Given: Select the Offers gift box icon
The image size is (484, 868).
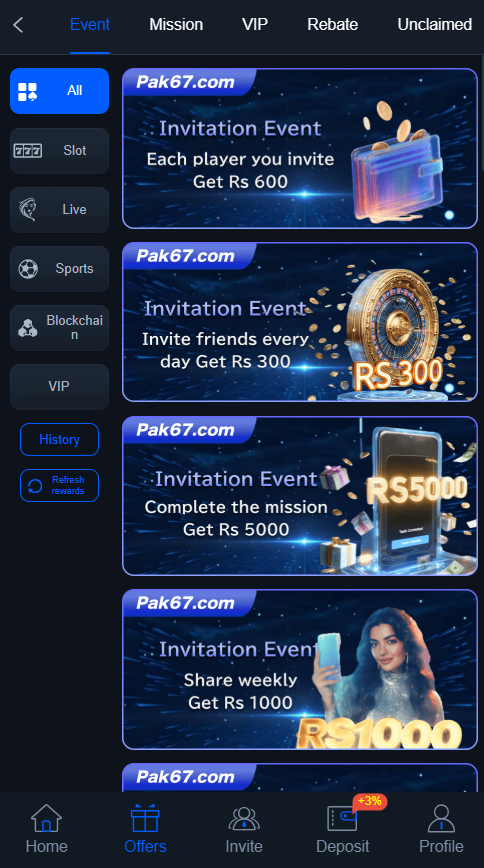Looking at the screenshot, I should click(x=145, y=818).
